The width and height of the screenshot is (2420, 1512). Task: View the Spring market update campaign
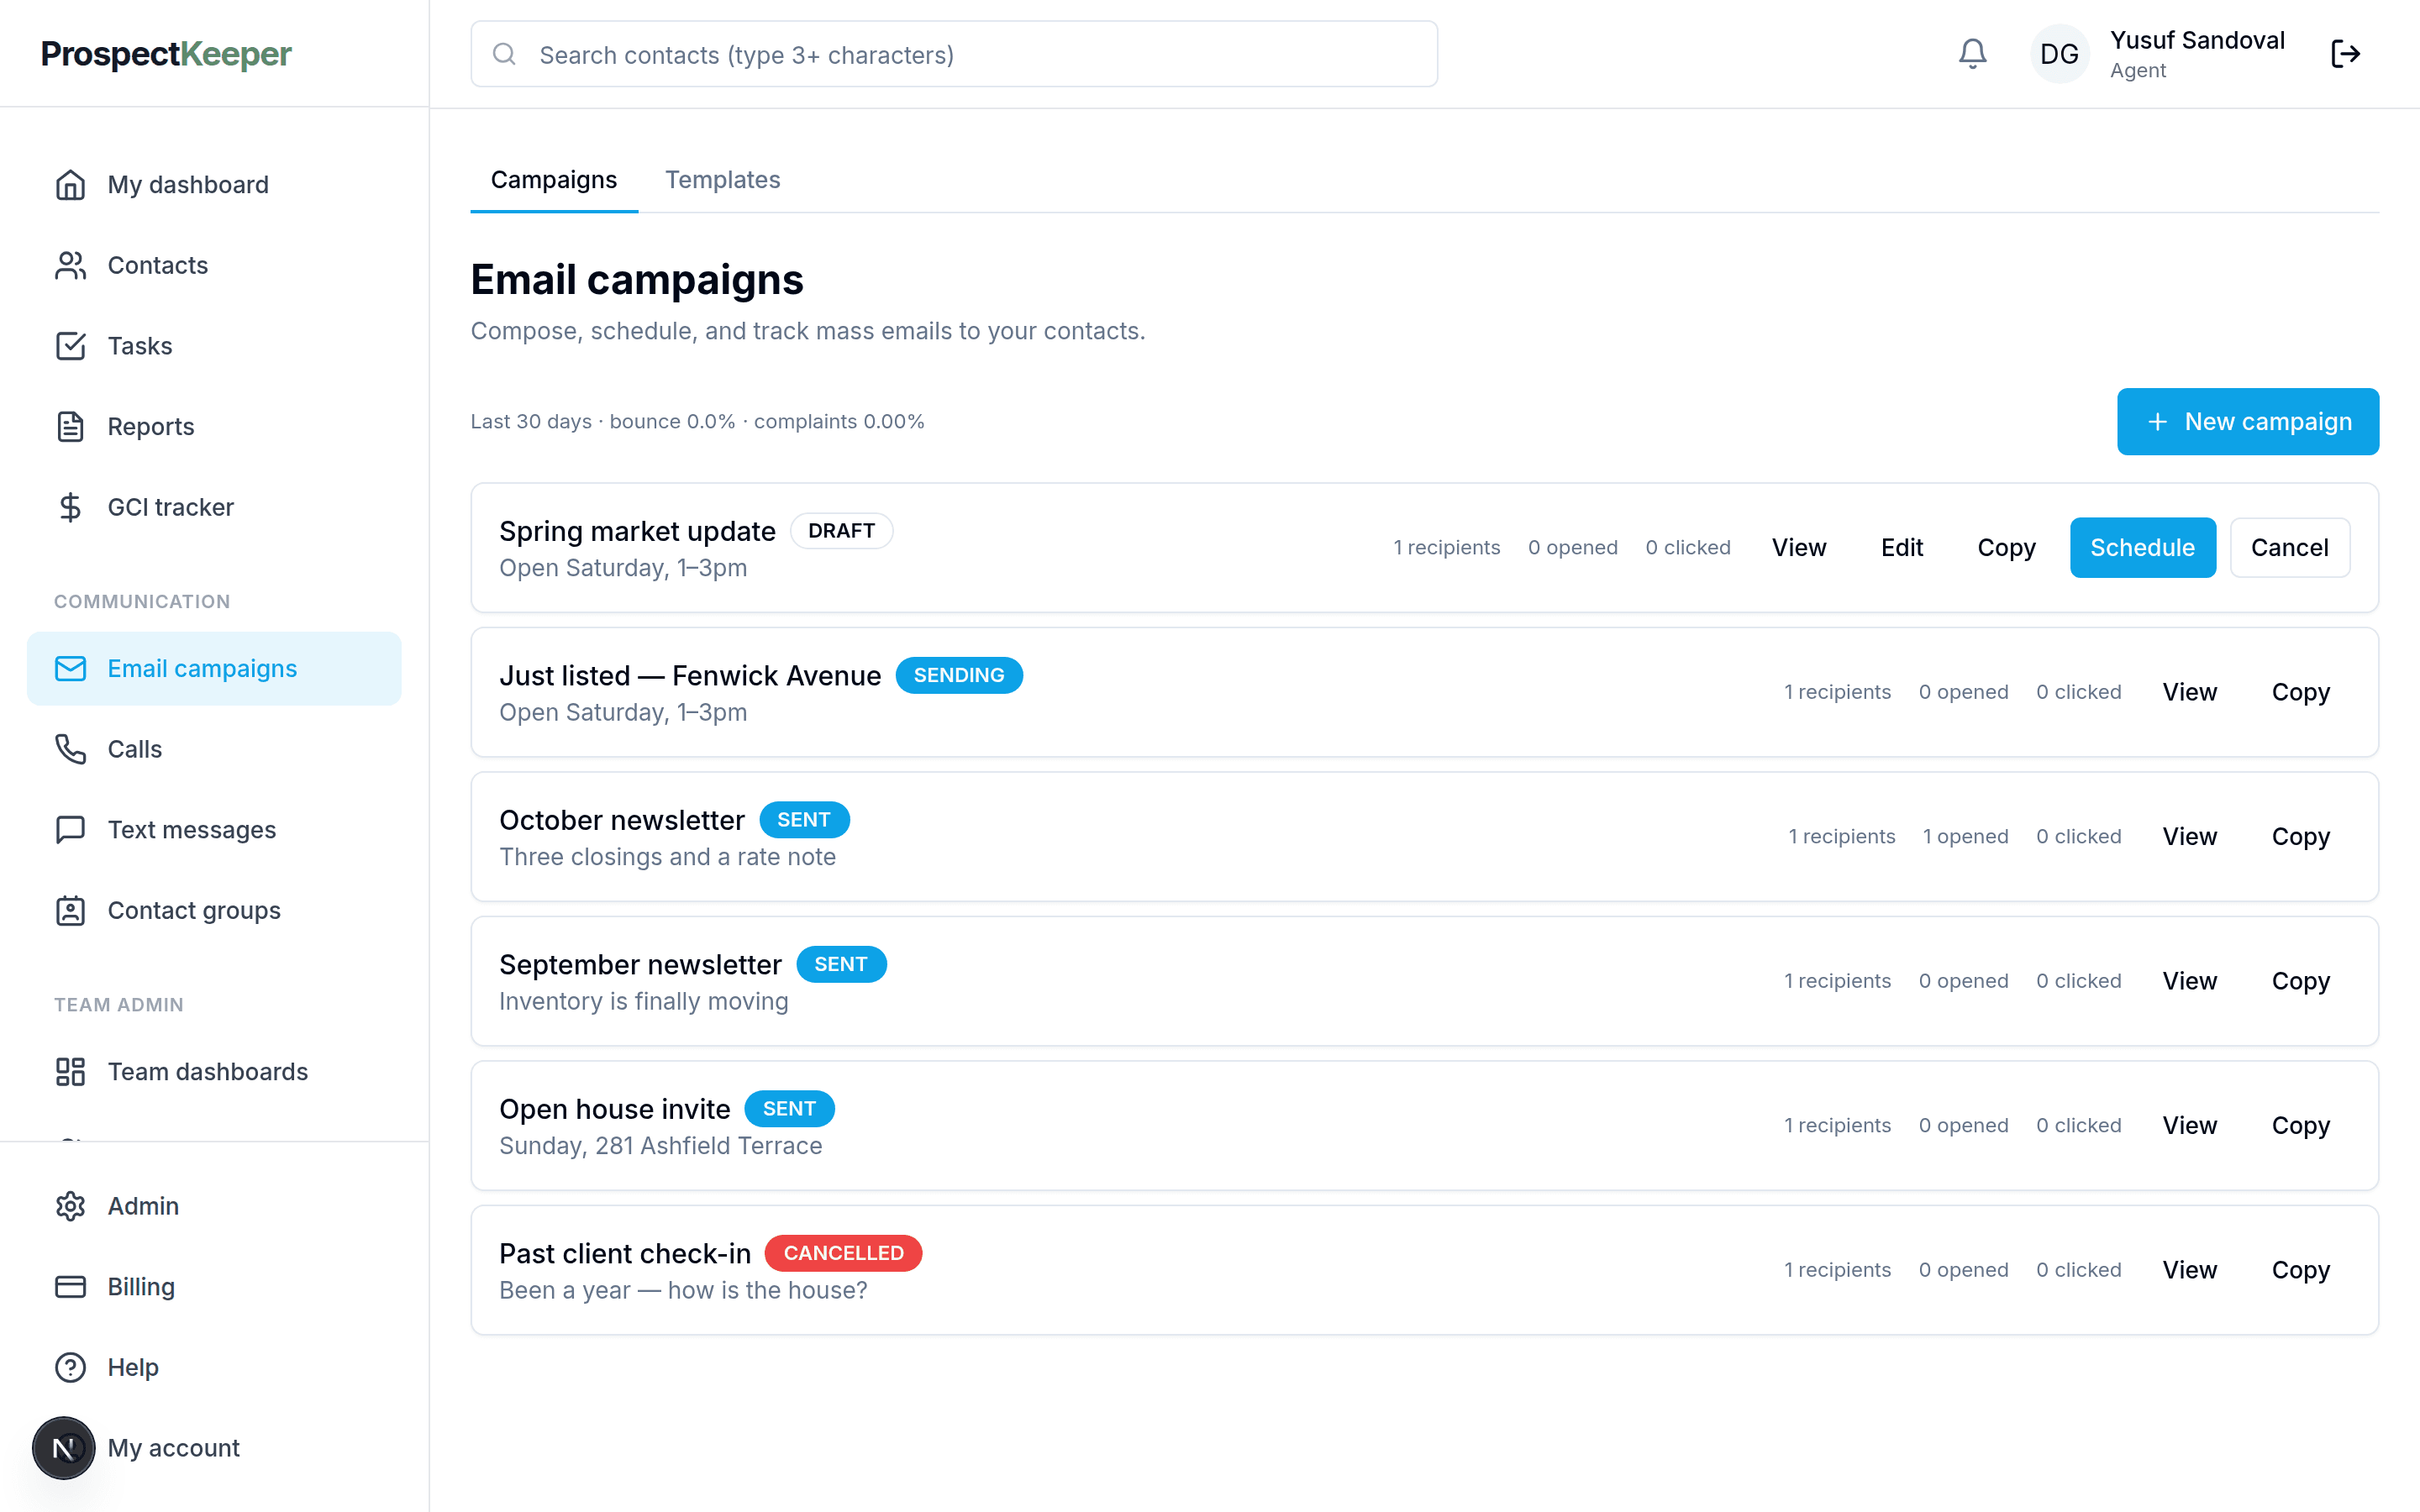pyautogui.click(x=1799, y=548)
